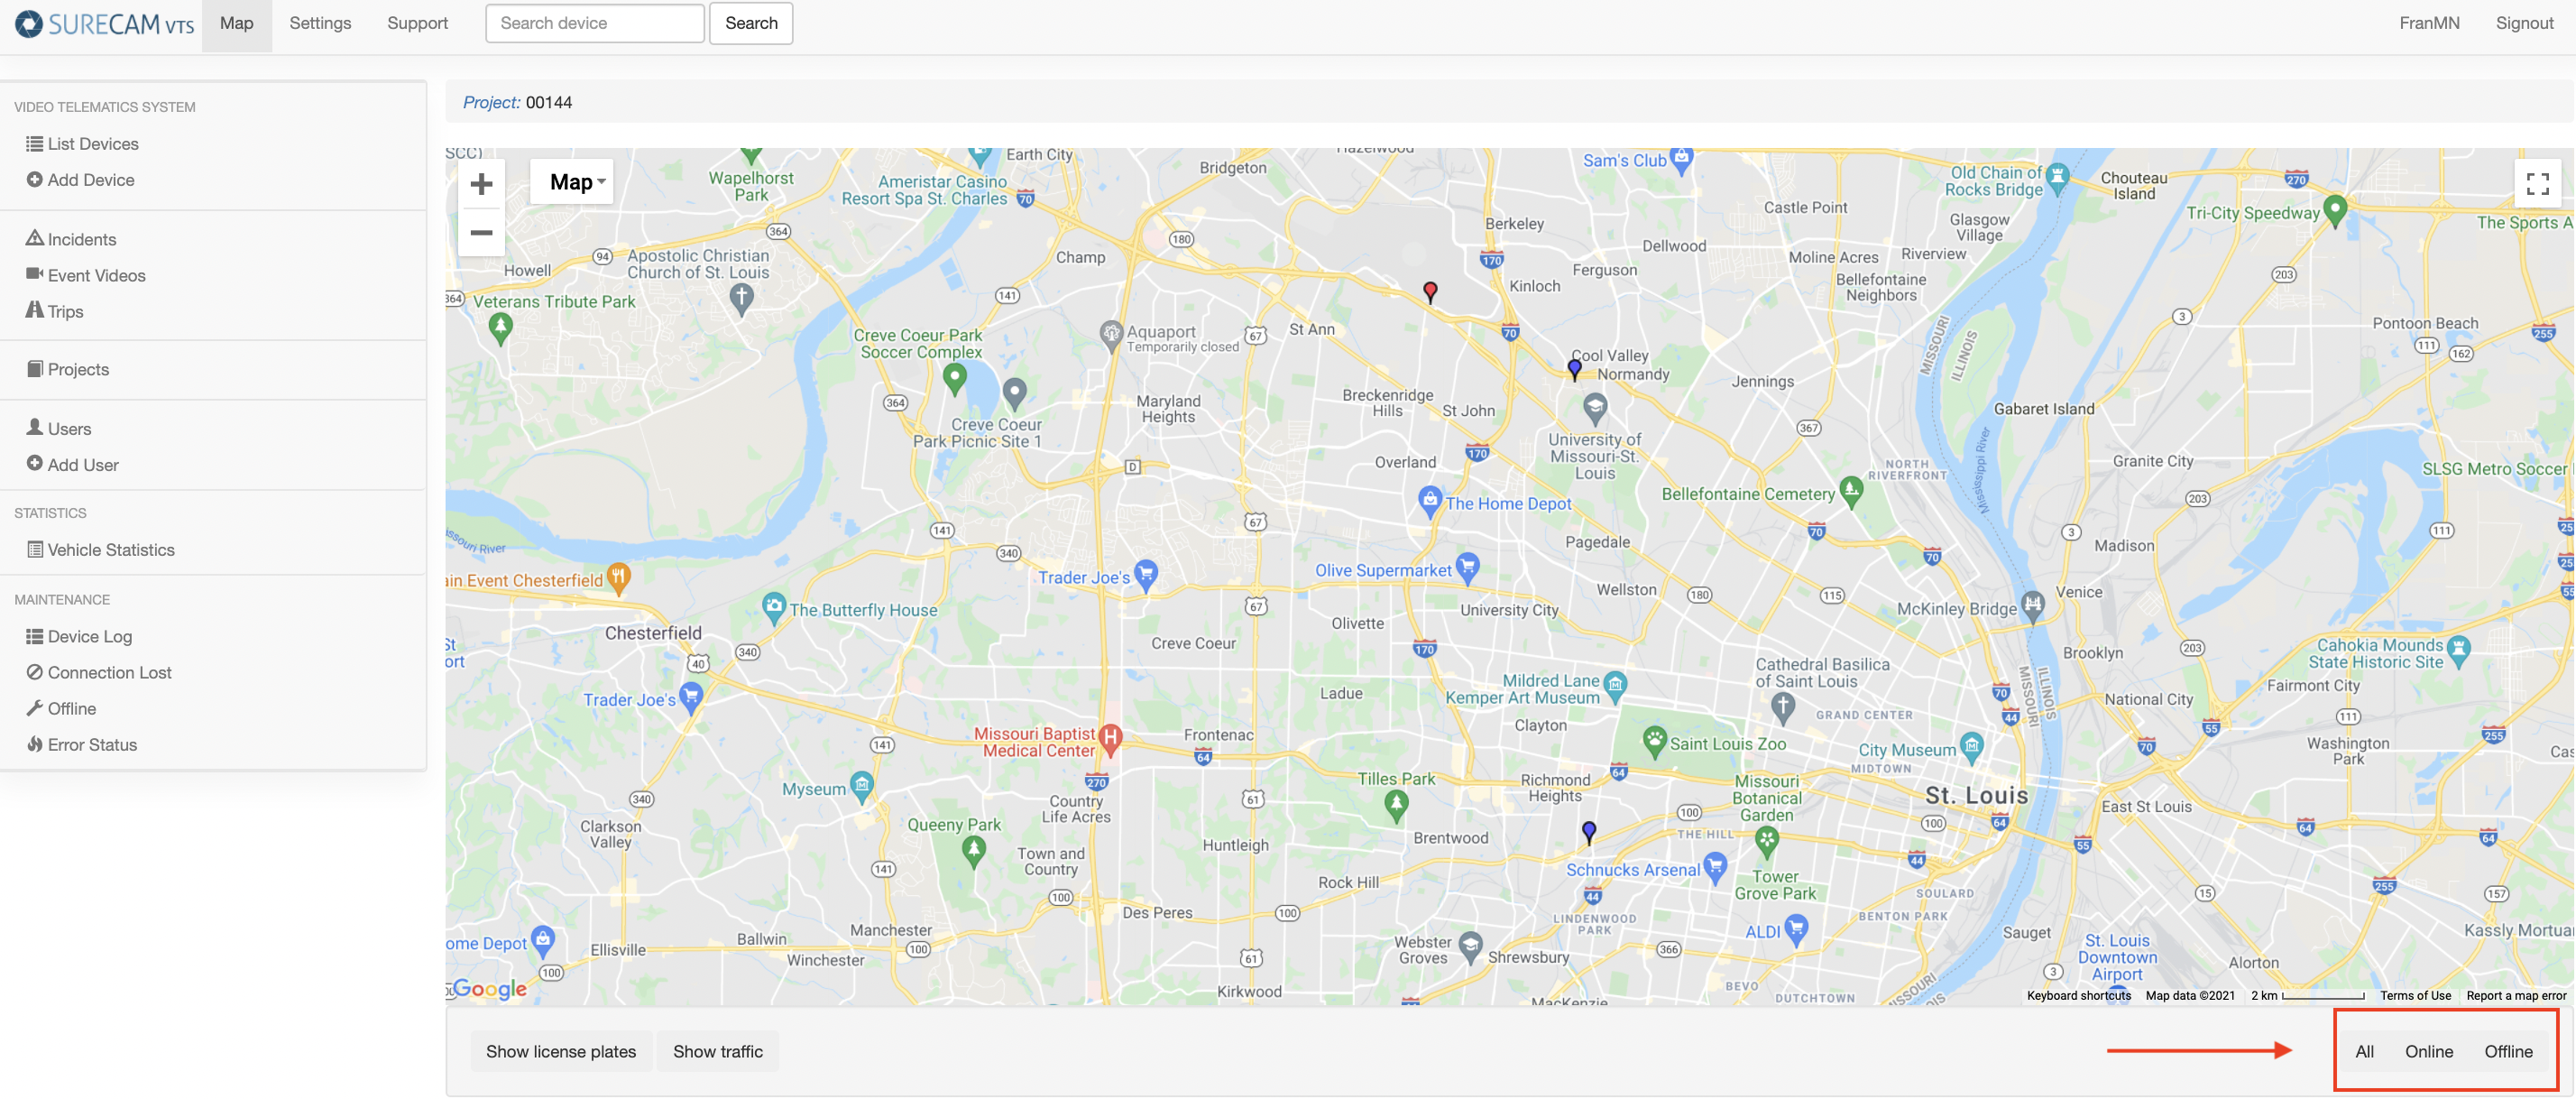Focus the Search device input field

(x=595, y=24)
